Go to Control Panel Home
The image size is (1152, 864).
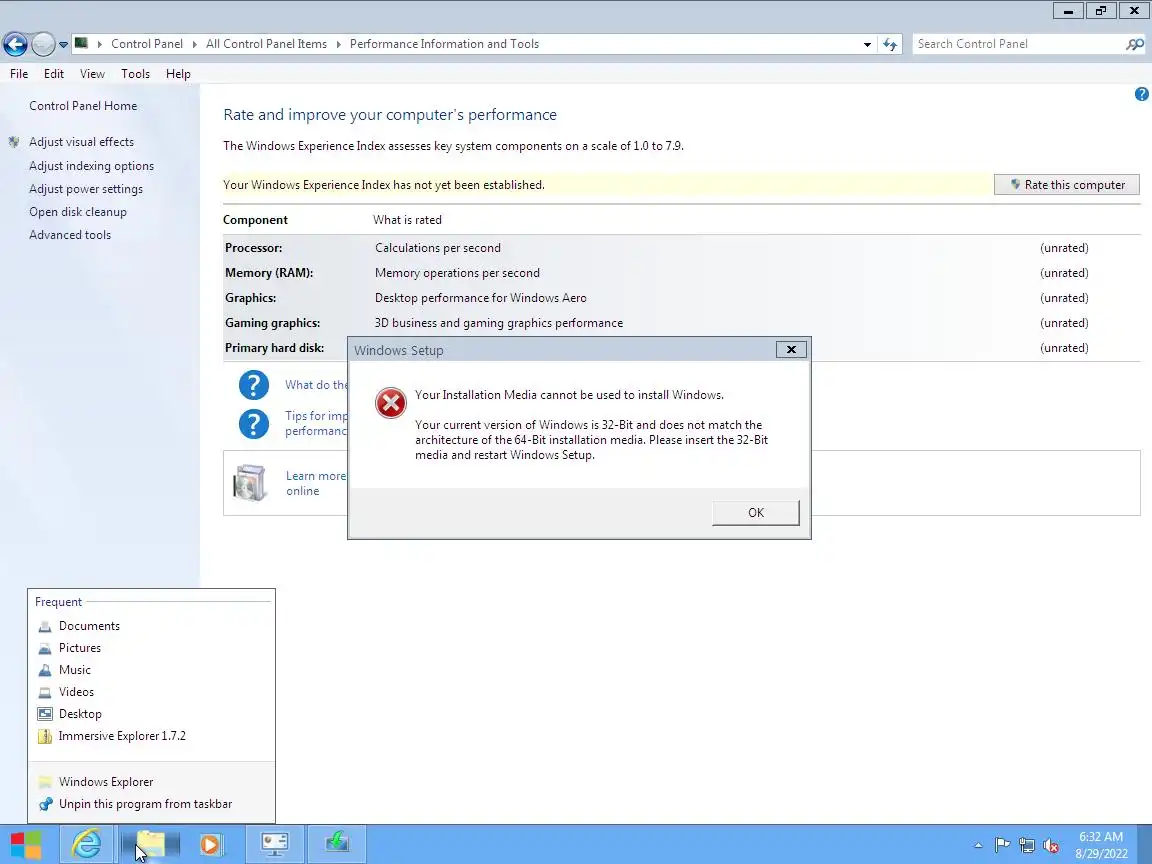click(x=83, y=106)
